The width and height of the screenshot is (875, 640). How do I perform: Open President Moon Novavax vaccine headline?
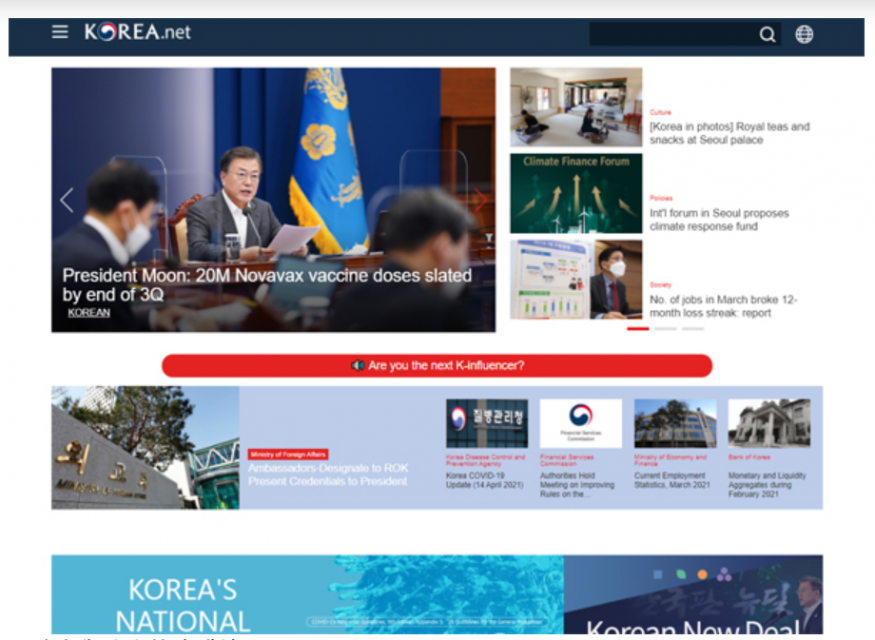tap(267, 285)
